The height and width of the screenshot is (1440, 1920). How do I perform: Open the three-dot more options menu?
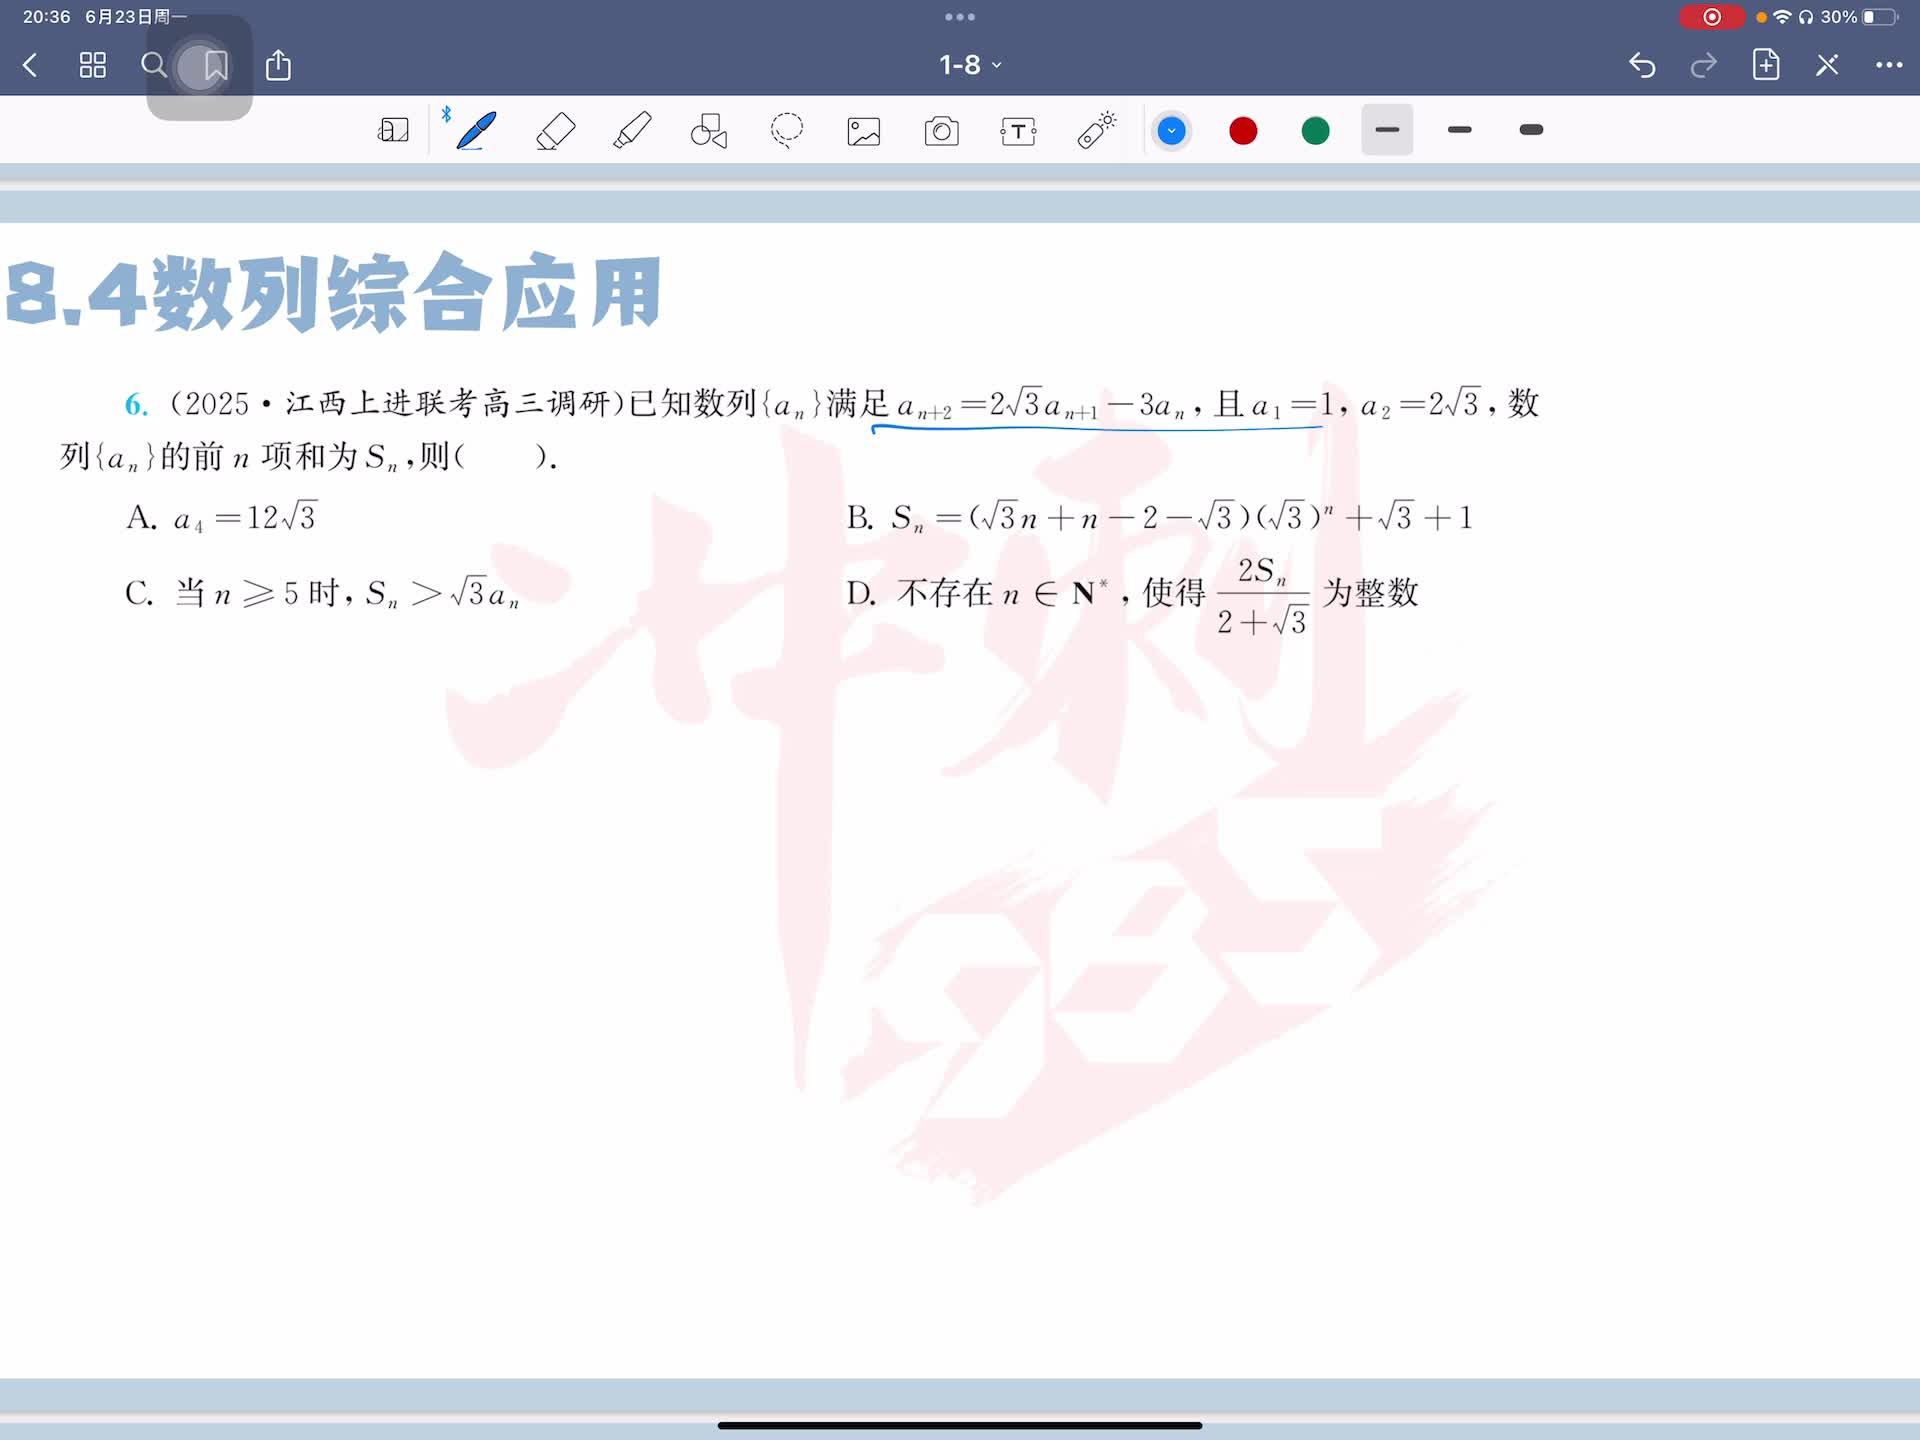[1888, 65]
